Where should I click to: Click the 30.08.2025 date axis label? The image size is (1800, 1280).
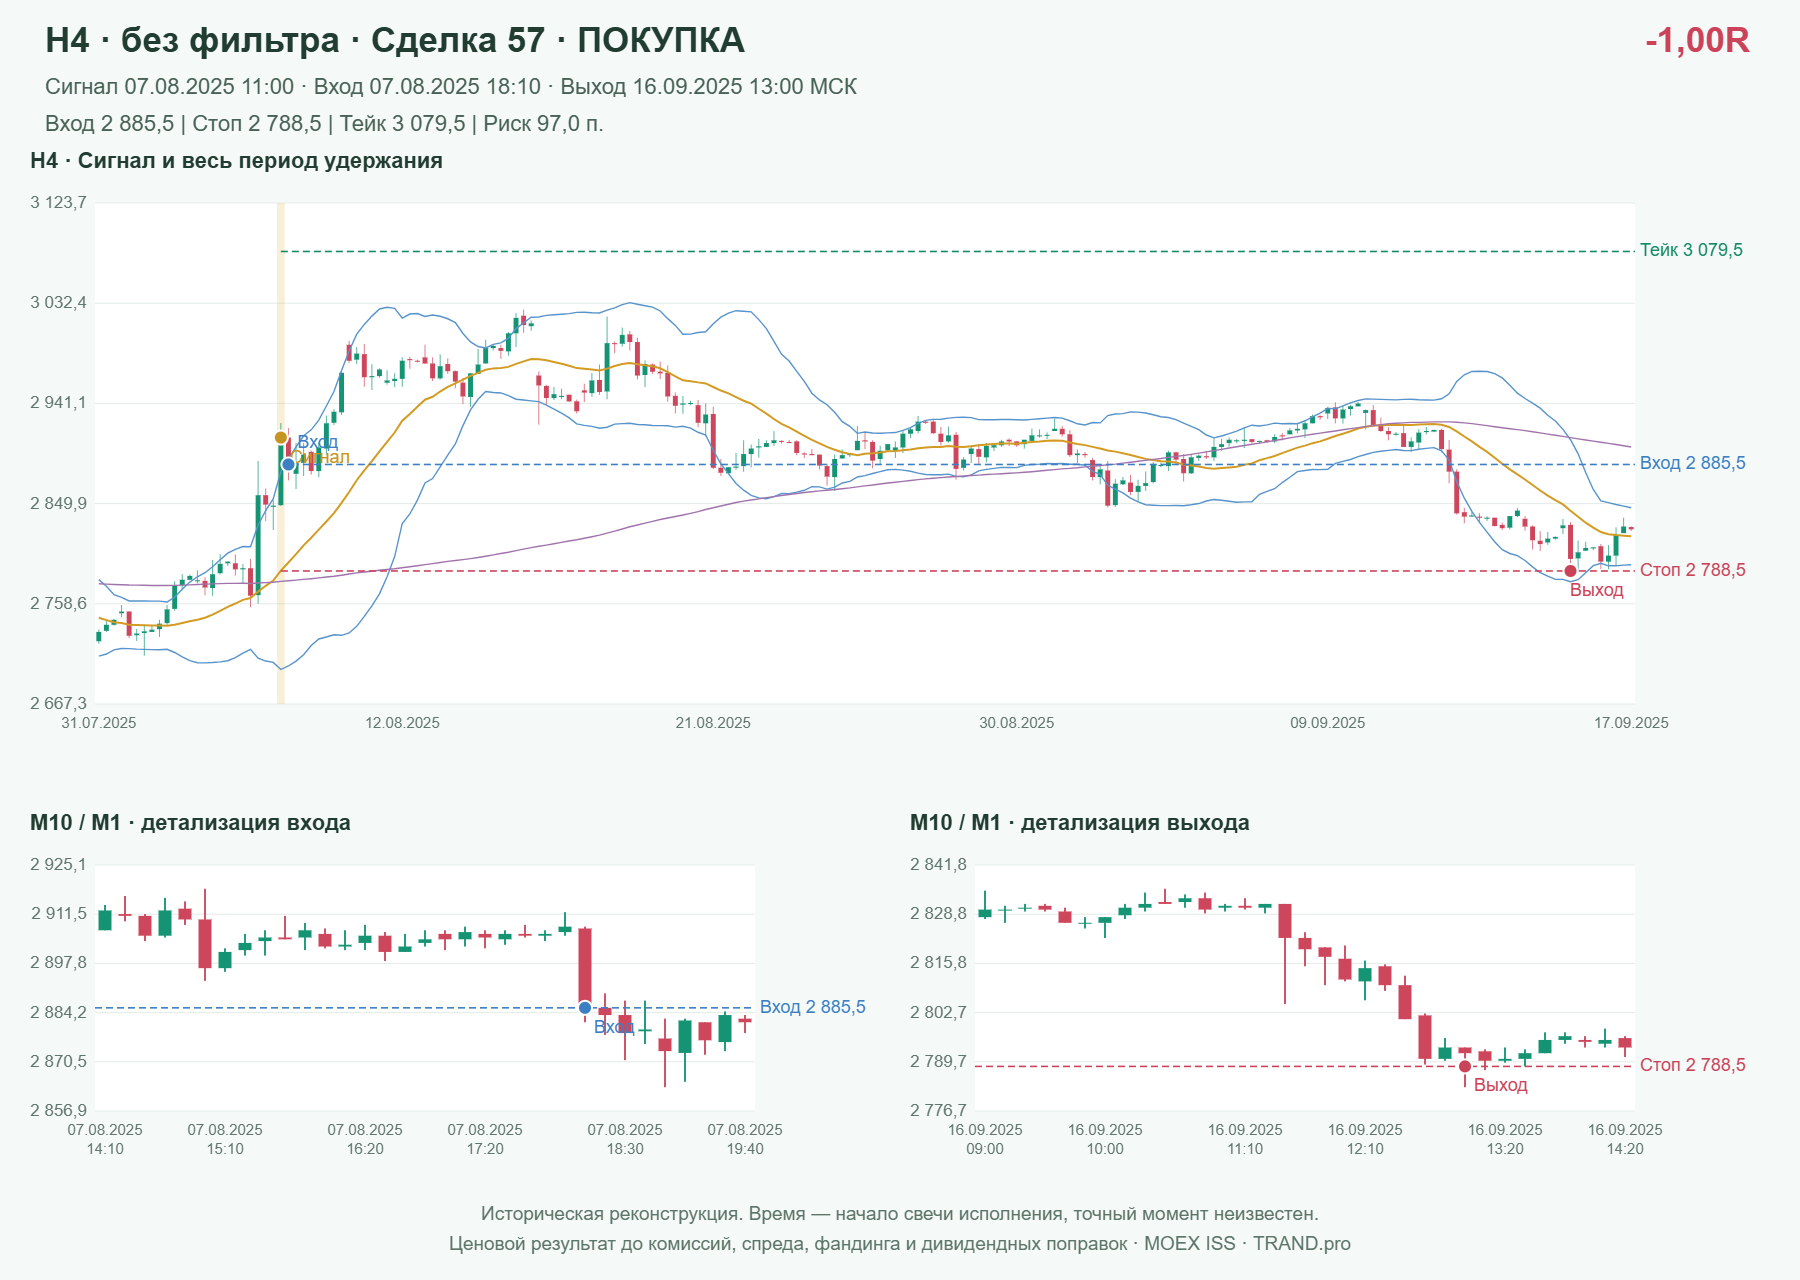pyautogui.click(x=1017, y=723)
